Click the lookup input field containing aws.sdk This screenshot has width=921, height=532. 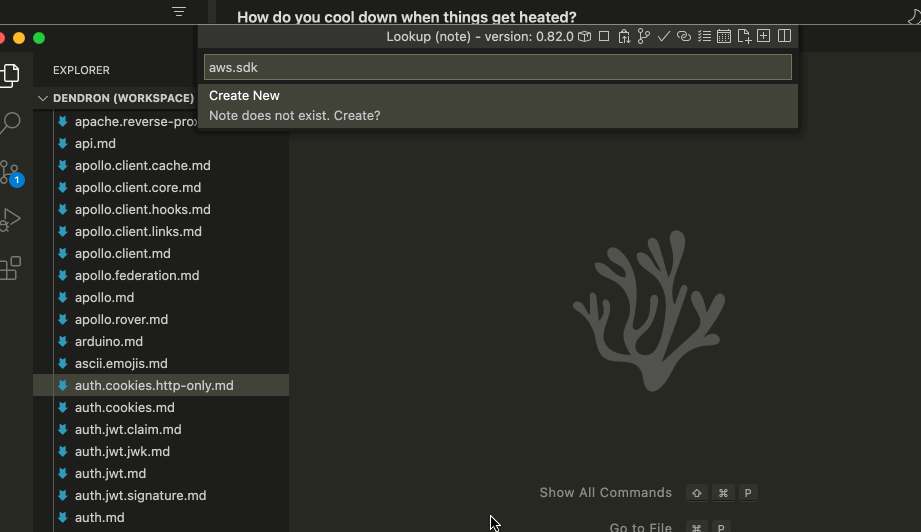(498, 67)
